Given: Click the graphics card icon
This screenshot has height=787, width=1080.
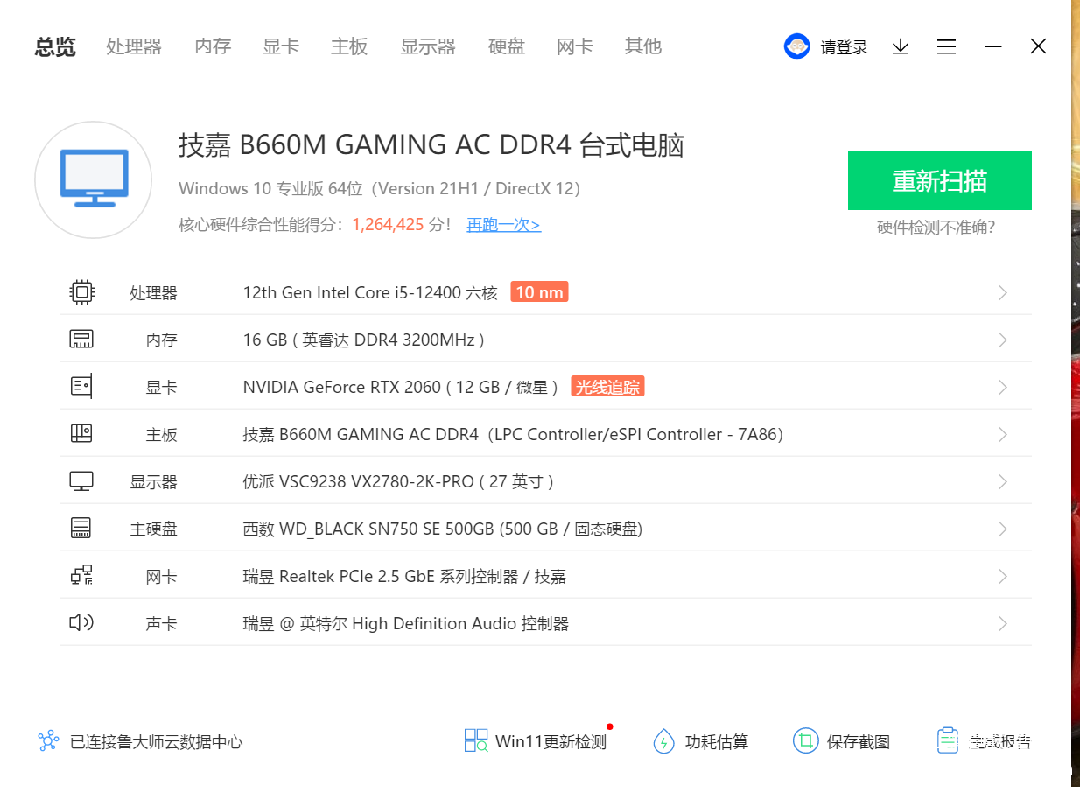Looking at the screenshot, I should (81, 386).
